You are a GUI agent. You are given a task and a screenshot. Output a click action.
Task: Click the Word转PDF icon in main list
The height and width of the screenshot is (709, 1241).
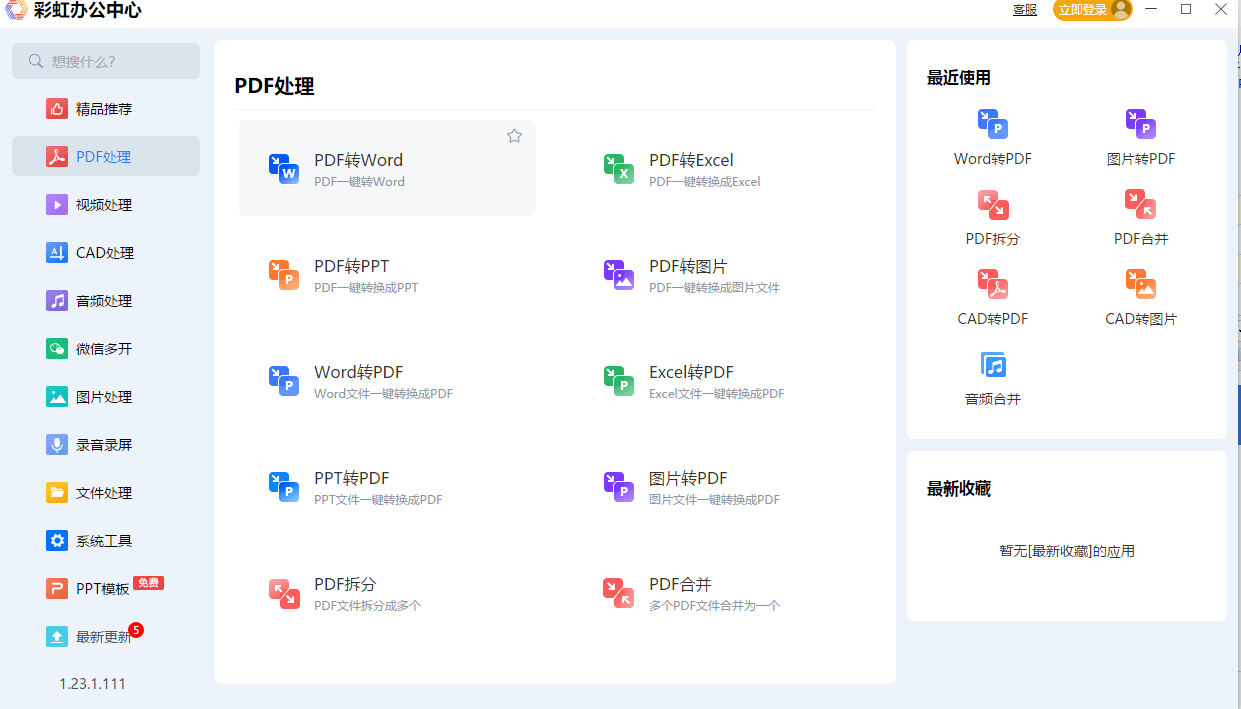coord(284,381)
